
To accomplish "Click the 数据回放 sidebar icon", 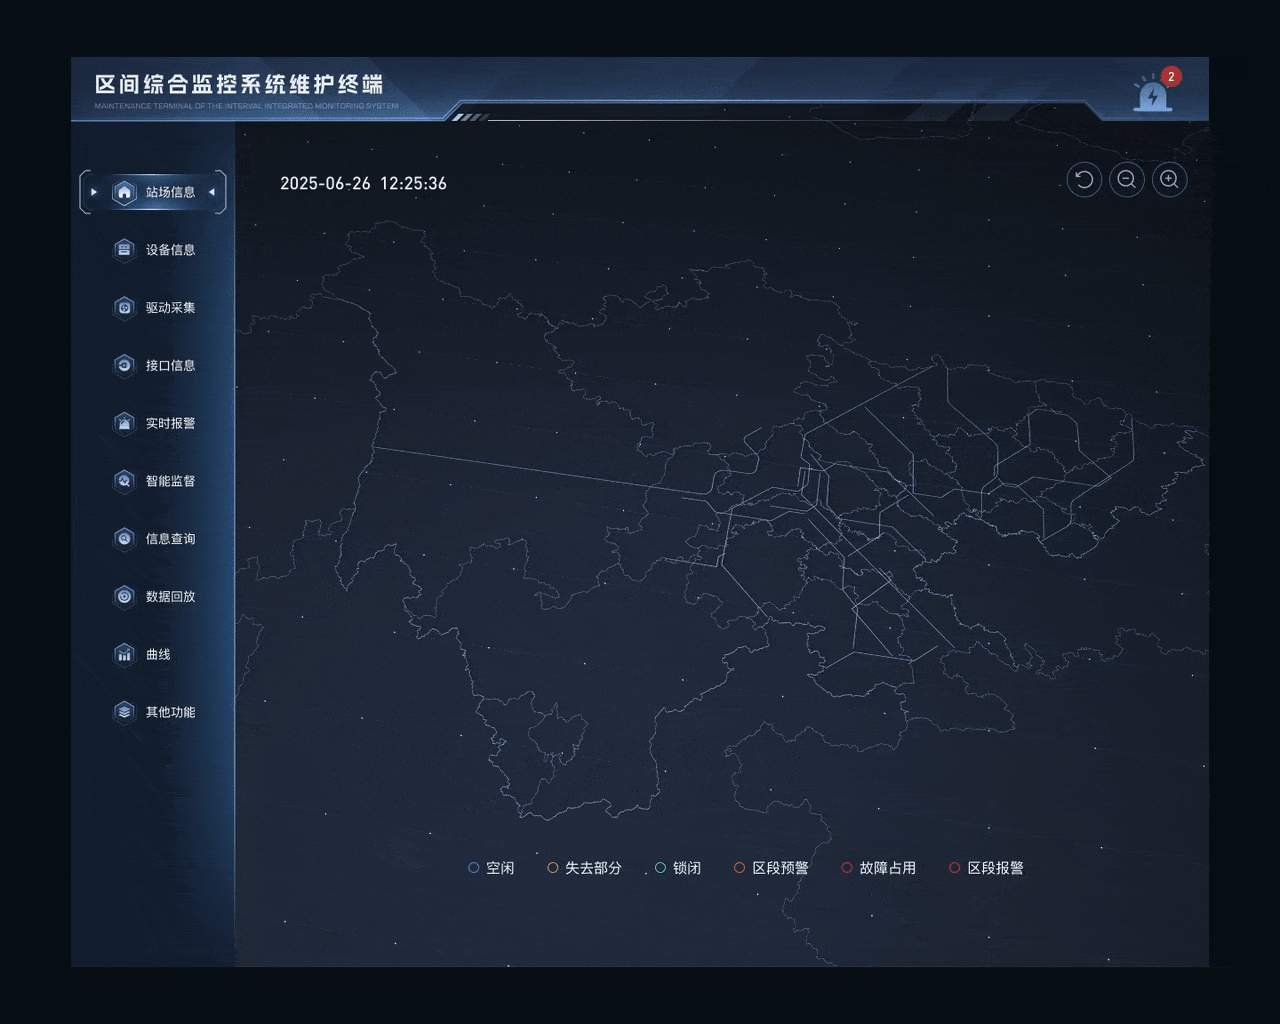I will point(124,596).
